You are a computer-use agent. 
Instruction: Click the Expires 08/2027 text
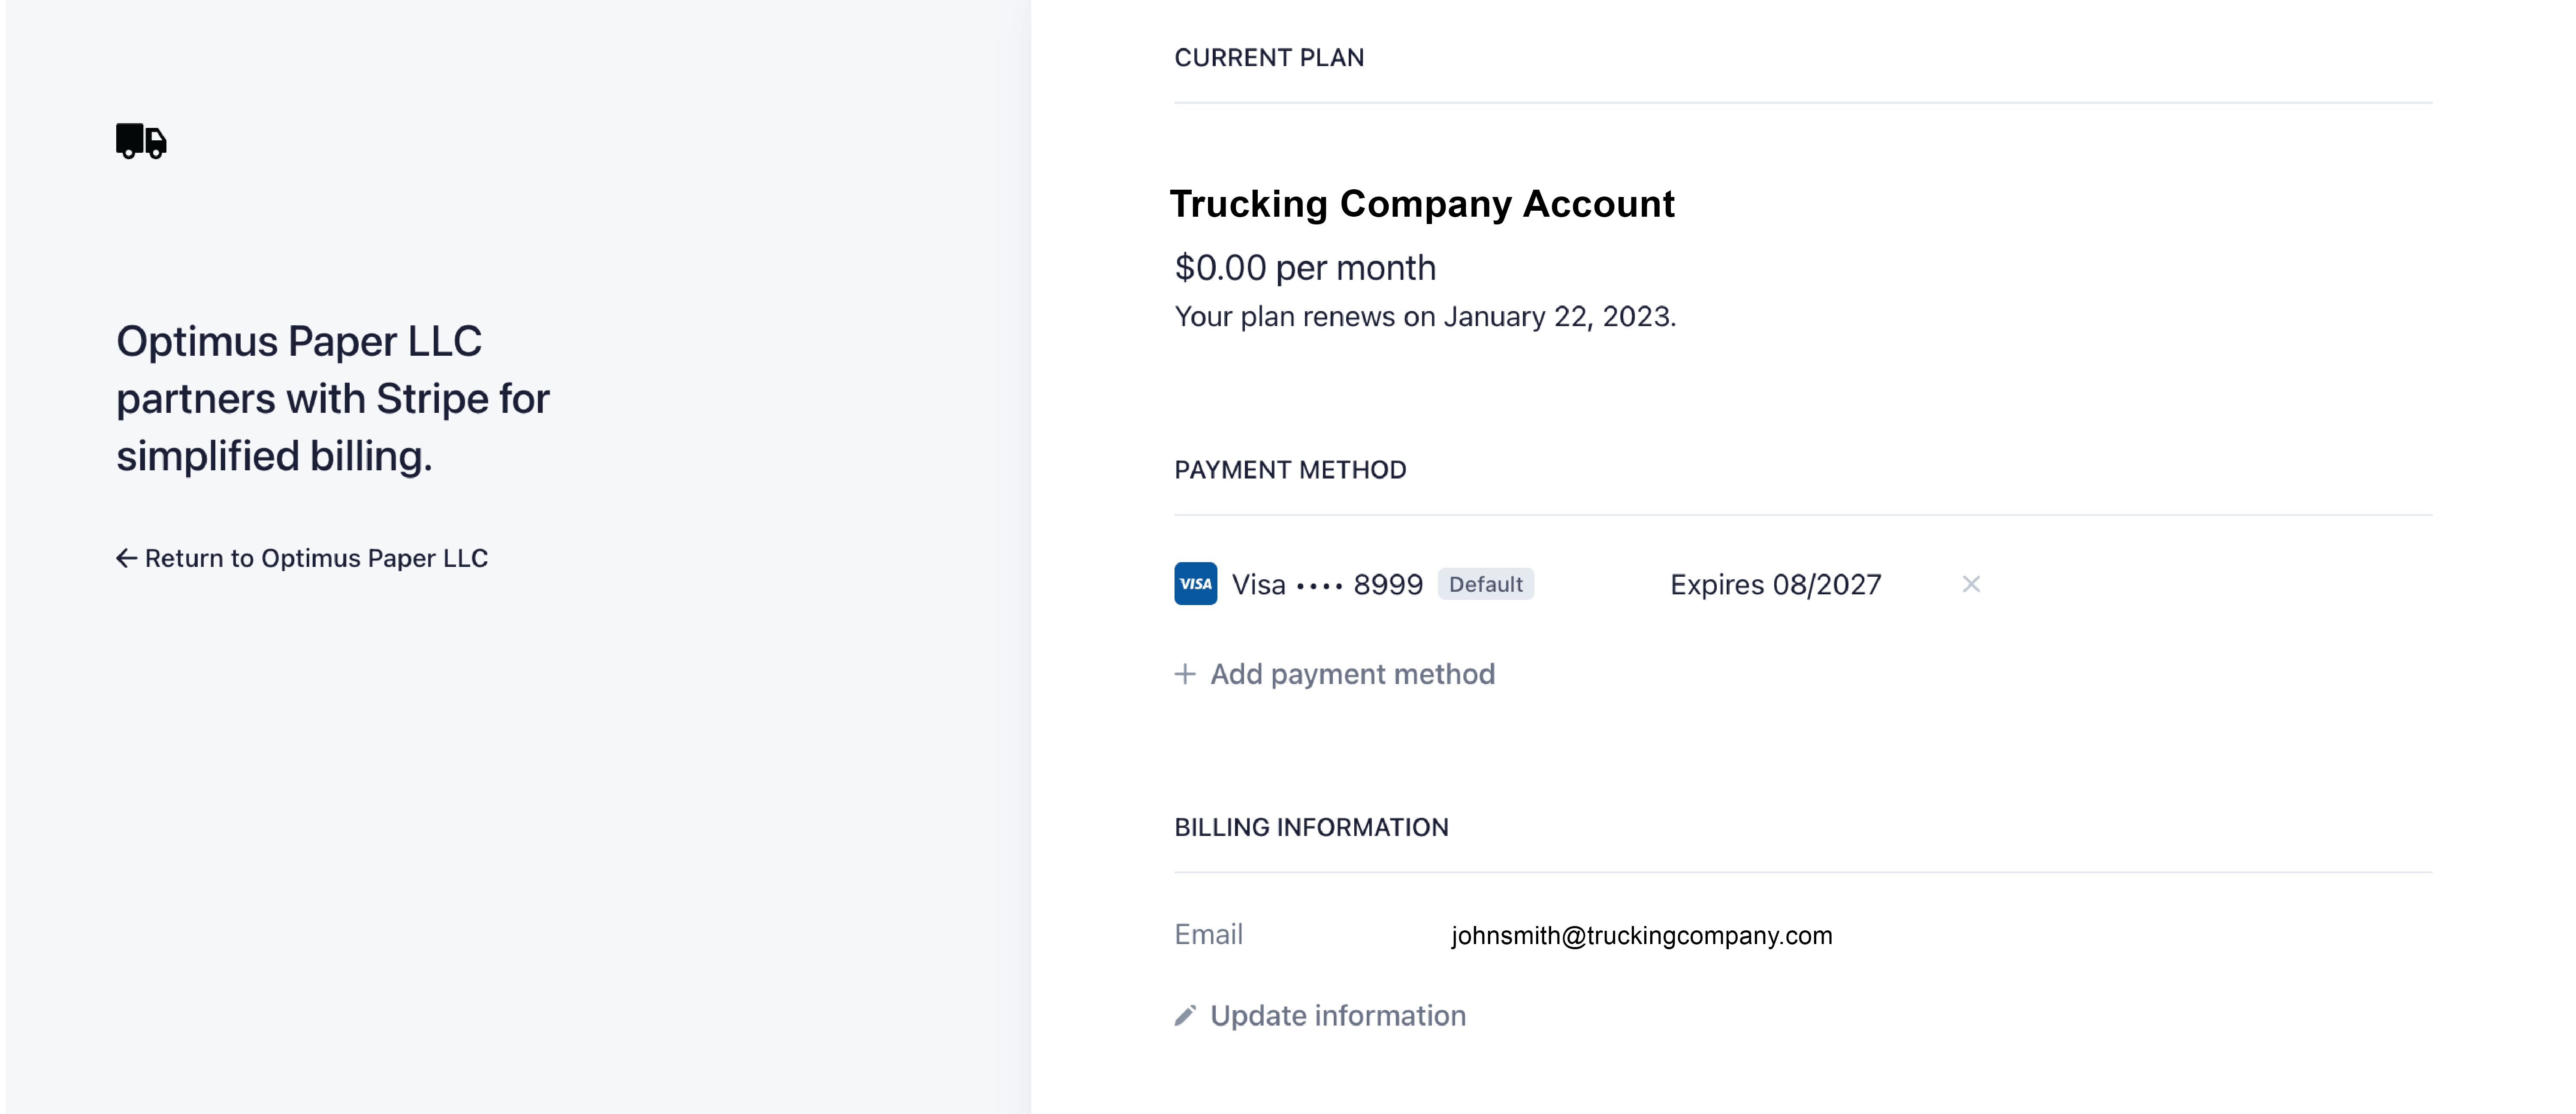point(1775,584)
